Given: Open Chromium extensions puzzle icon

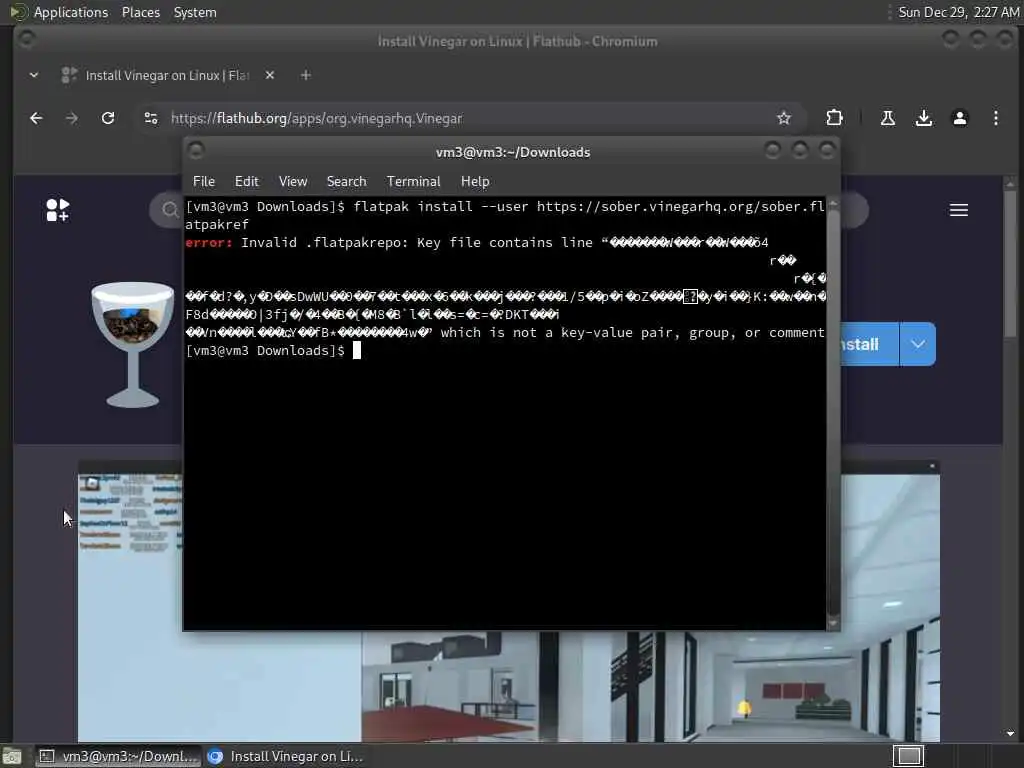Looking at the screenshot, I should 834,118.
